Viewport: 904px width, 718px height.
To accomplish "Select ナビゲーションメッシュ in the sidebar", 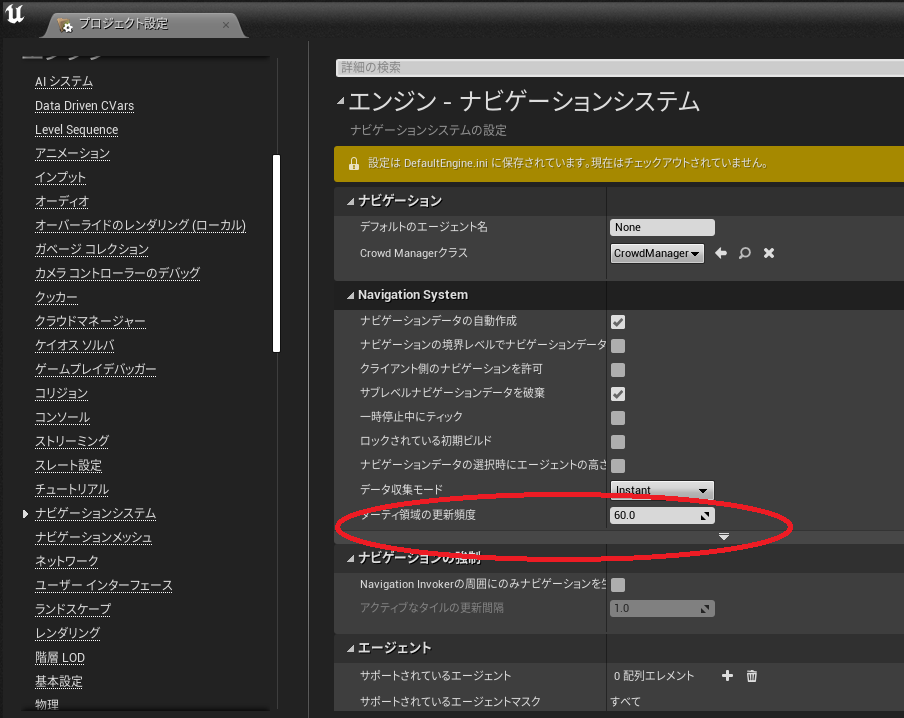I will tap(93, 538).
